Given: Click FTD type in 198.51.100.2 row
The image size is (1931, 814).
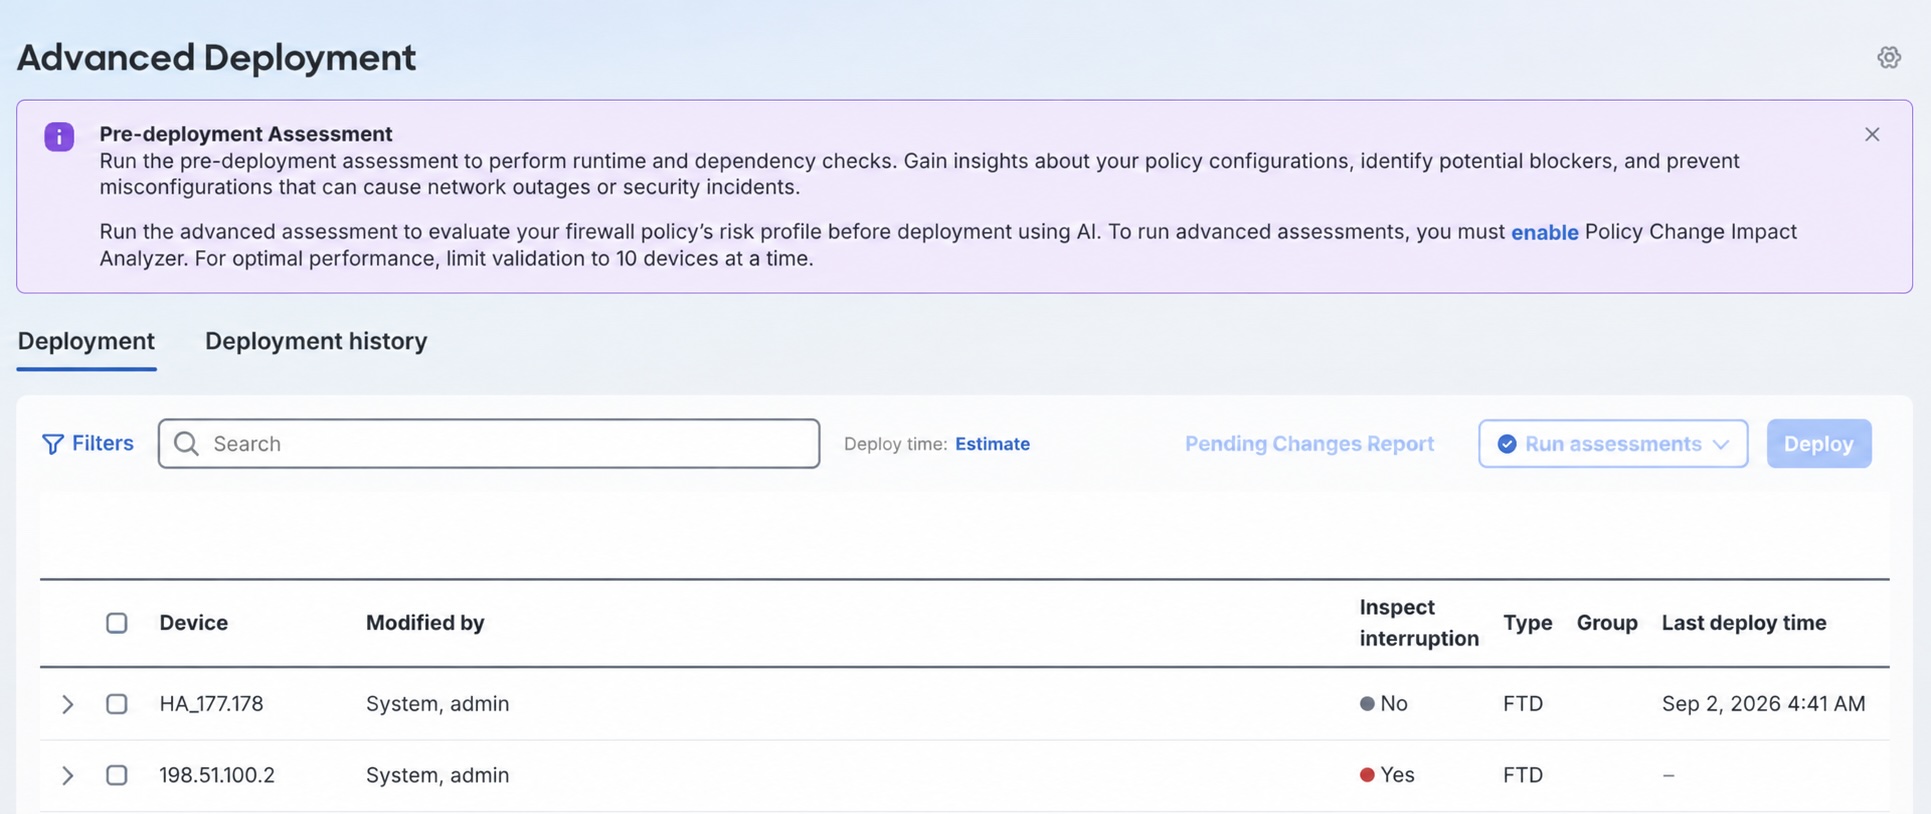Looking at the screenshot, I should 1522,775.
